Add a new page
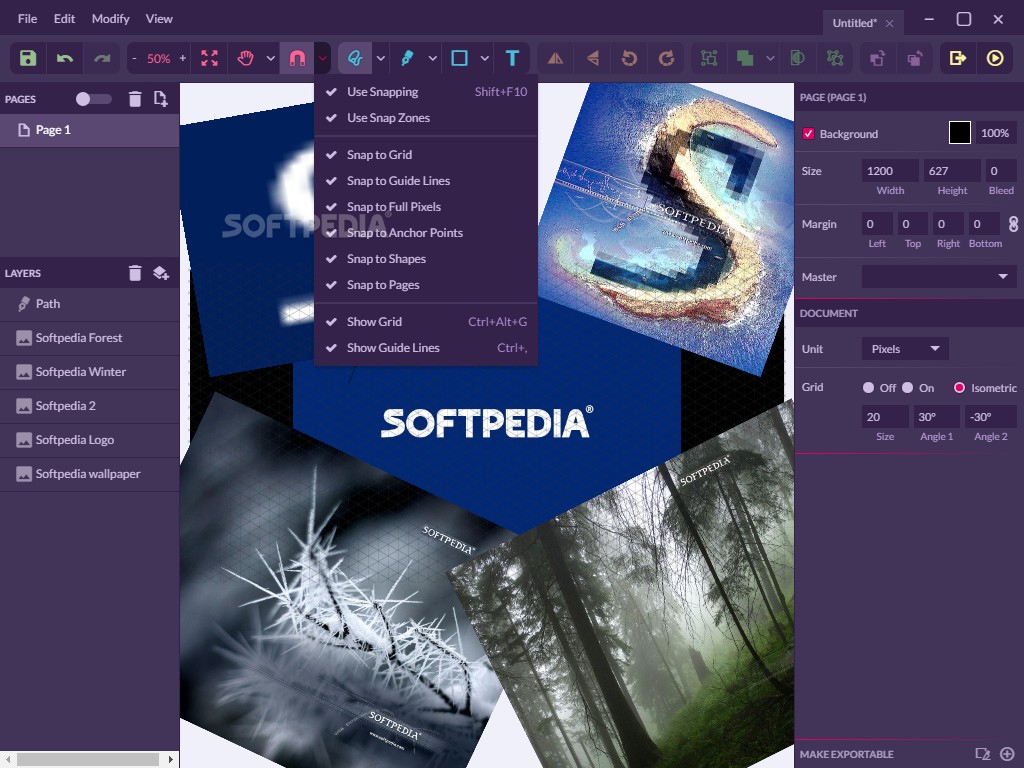1024x768 pixels. pos(160,99)
